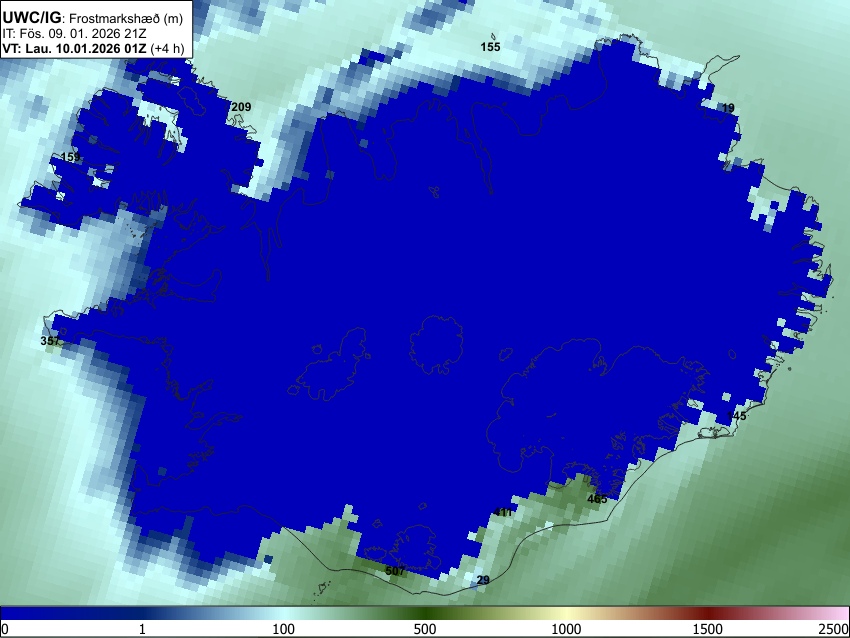Select the IT: Fös. 09.01.2026 21Z line
The image size is (850, 638).
coord(74,34)
